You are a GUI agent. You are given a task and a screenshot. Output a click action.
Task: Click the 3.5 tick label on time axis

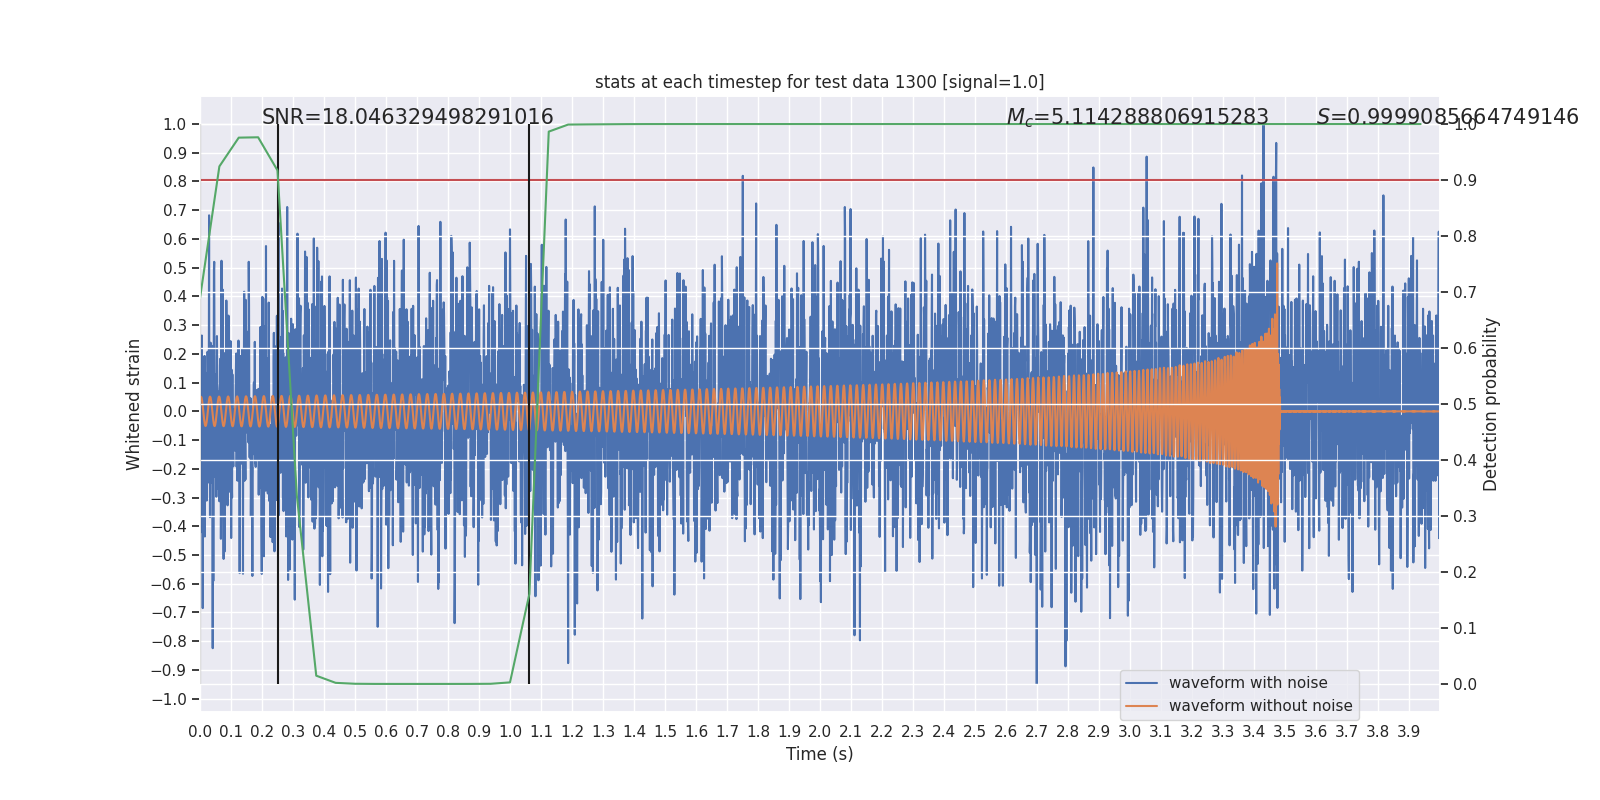(x=1284, y=732)
